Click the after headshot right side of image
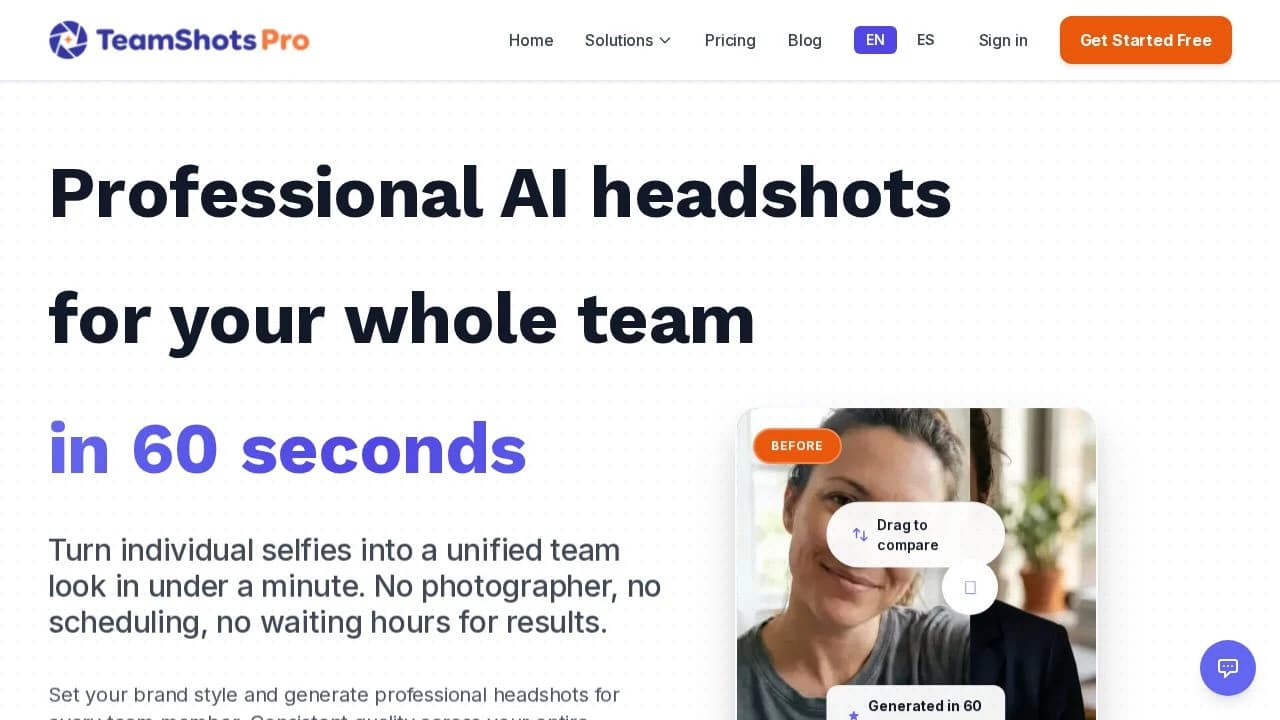Viewport: 1280px width, 720px height. (1033, 564)
